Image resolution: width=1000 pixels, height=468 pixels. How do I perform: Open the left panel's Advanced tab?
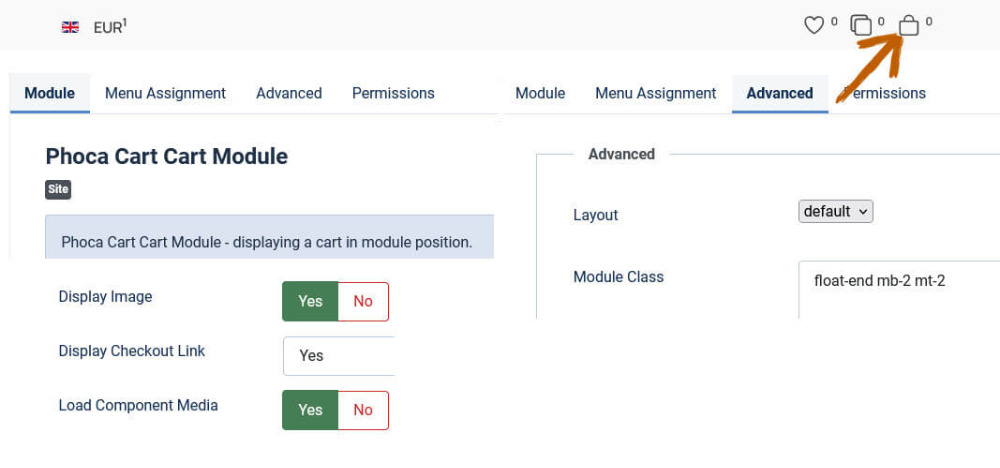pyautogui.click(x=289, y=93)
